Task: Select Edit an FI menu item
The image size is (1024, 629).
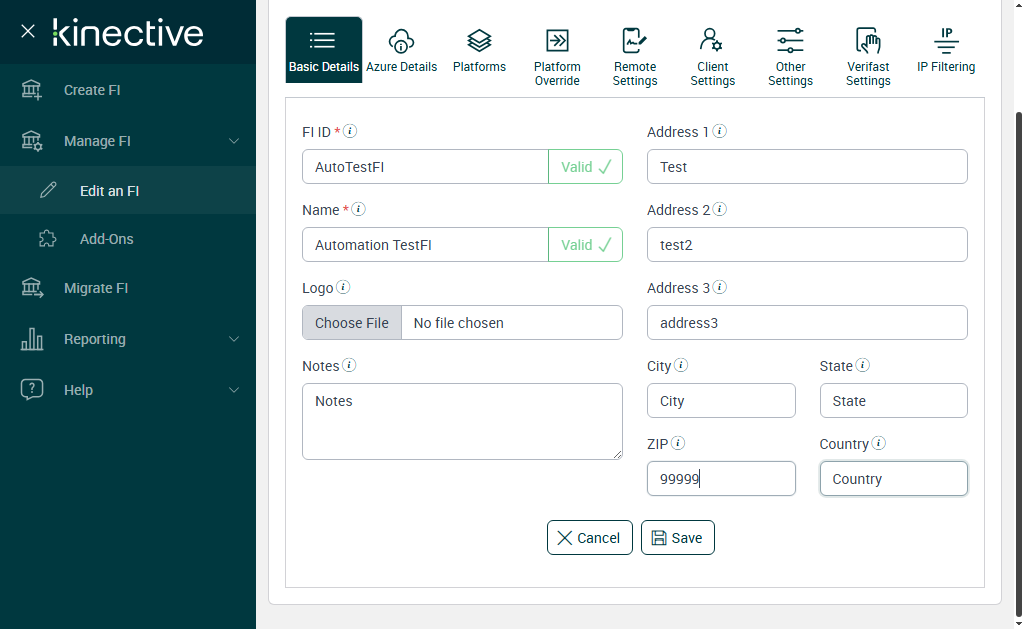Action: (128, 190)
